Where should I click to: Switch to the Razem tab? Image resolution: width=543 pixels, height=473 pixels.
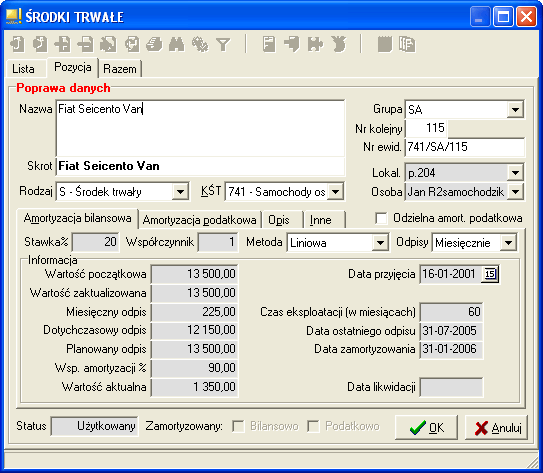point(120,69)
